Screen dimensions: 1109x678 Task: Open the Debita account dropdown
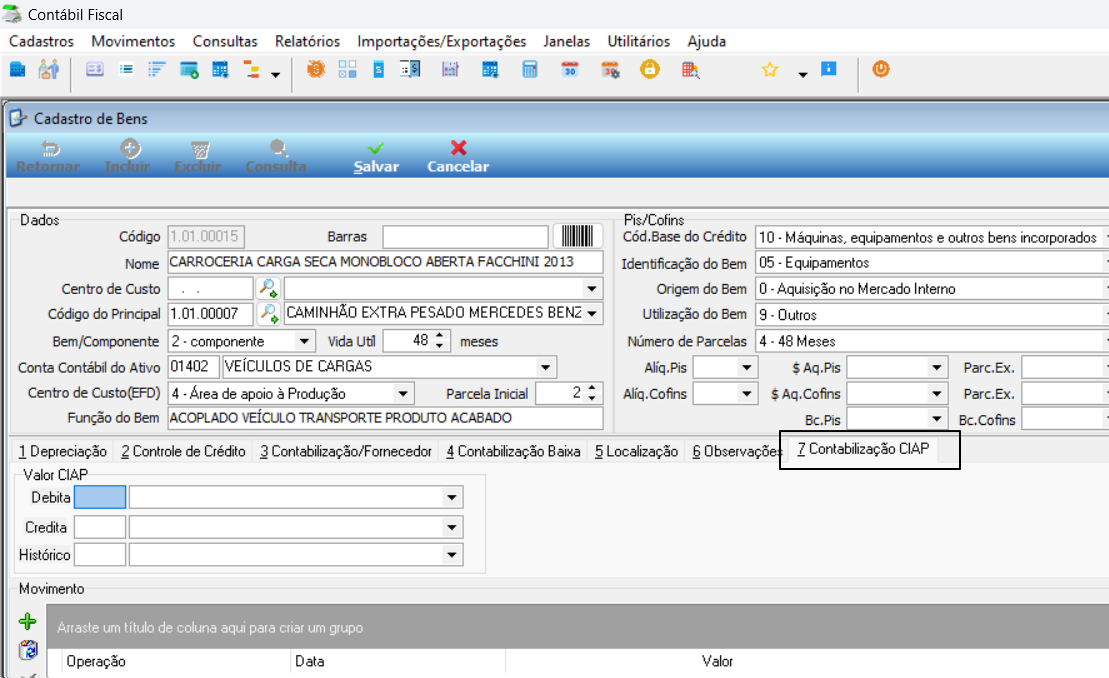coord(451,498)
